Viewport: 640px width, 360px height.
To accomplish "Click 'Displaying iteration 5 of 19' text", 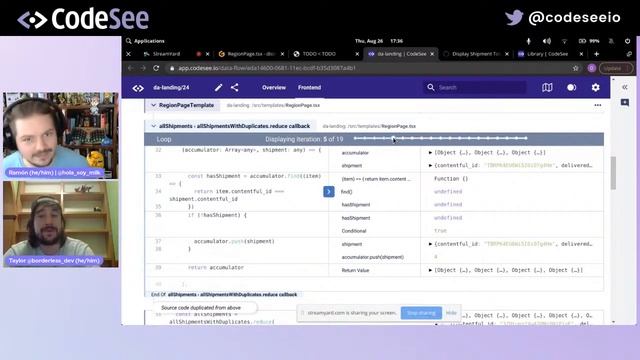I will [304, 139].
